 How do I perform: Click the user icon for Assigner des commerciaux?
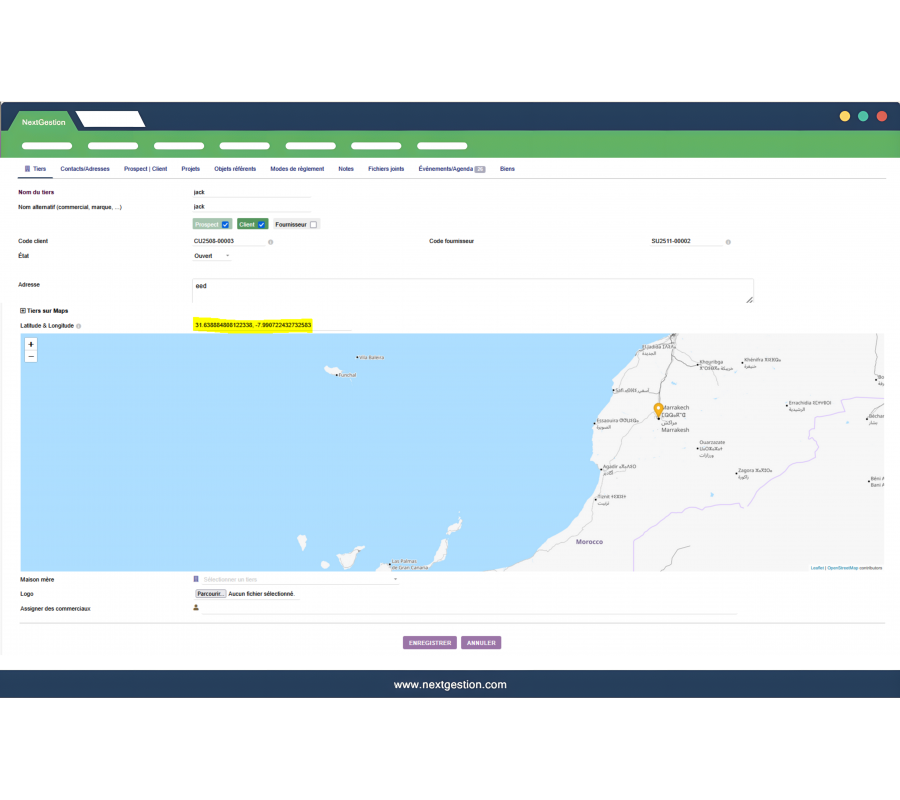click(x=196, y=607)
